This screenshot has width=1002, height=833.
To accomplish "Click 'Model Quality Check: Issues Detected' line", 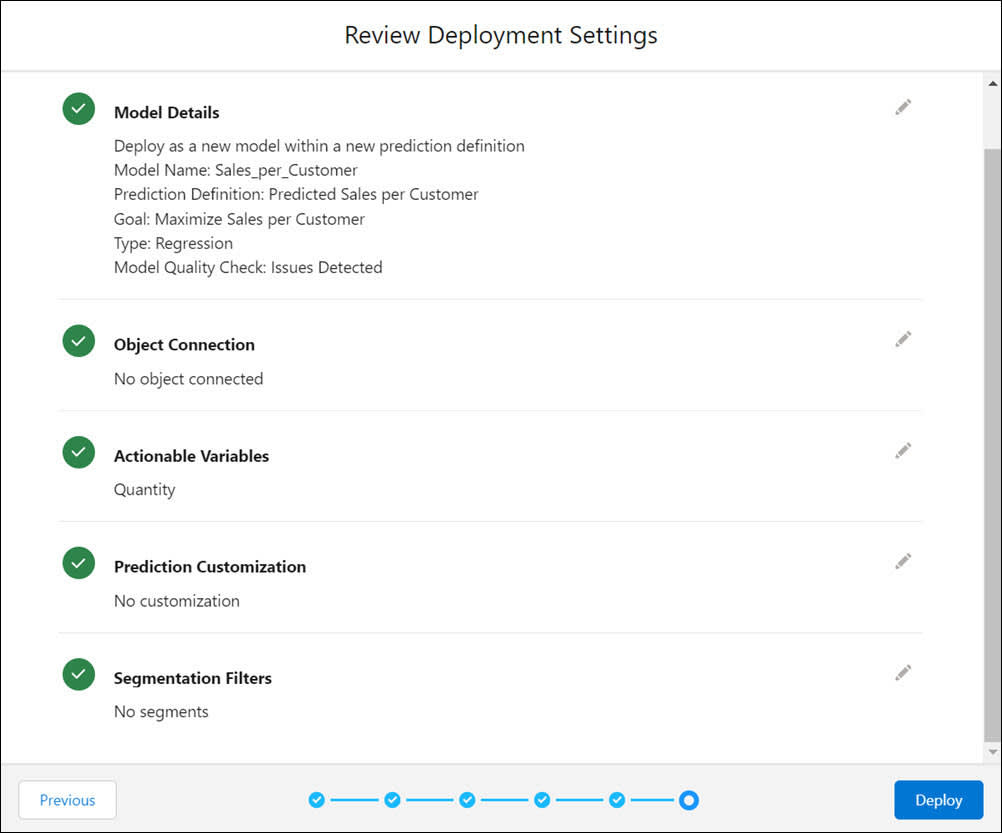I will tap(248, 268).
